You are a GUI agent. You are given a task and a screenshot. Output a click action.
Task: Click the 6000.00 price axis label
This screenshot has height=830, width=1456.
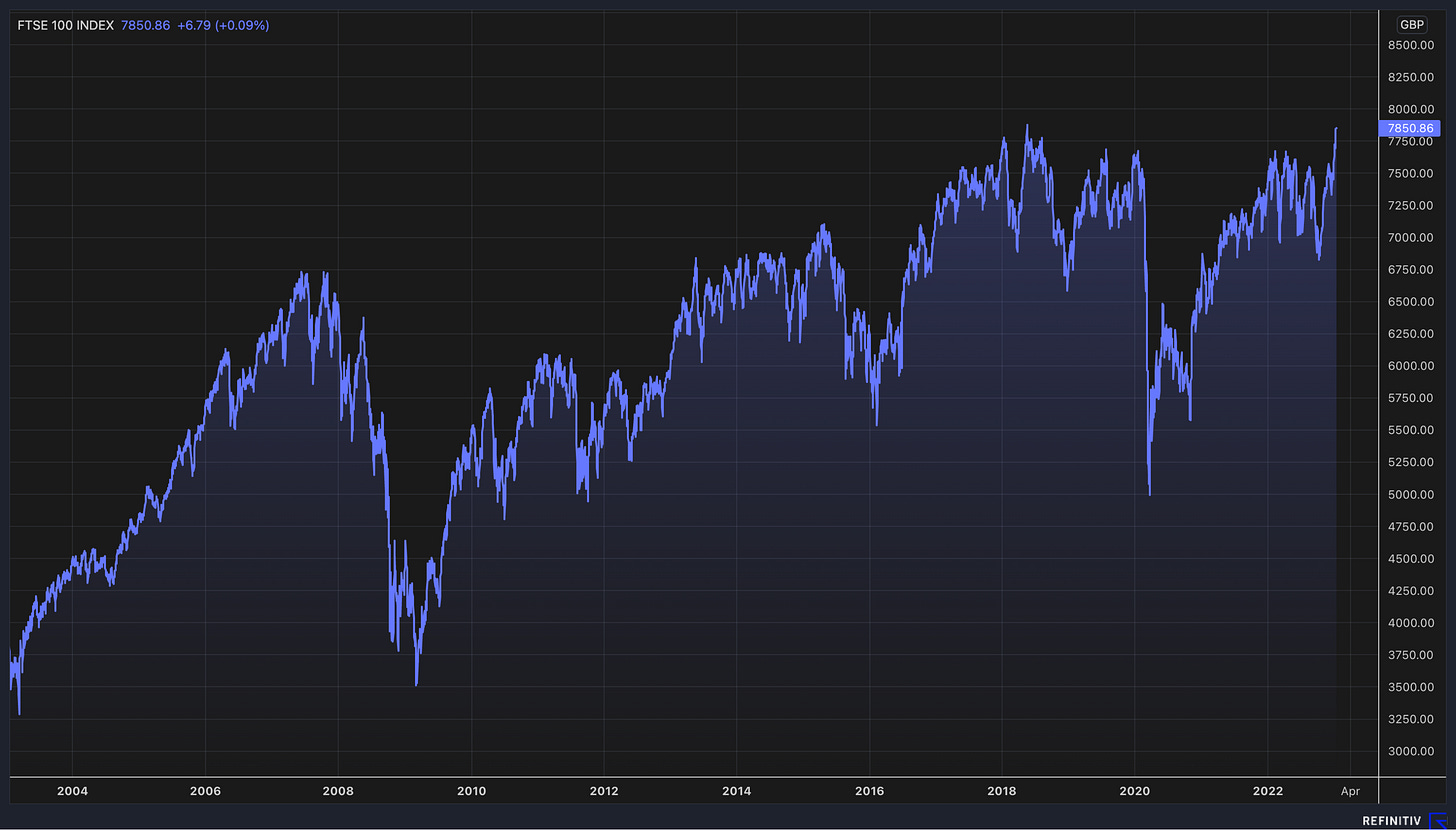click(x=1411, y=366)
